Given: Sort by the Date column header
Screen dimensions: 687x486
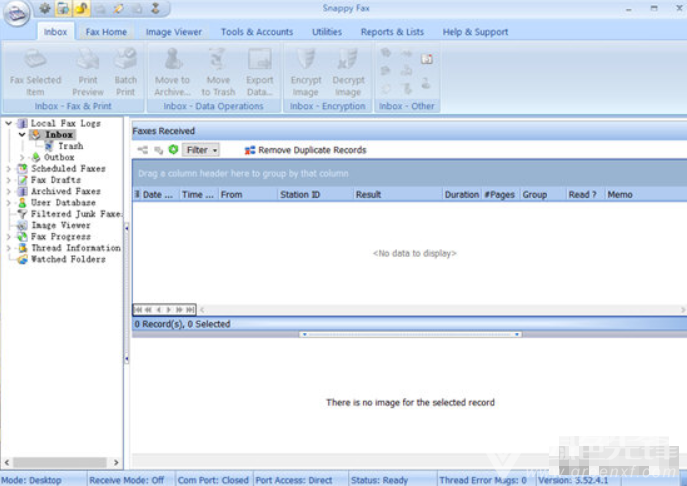Looking at the screenshot, I should pyautogui.click(x=159, y=195).
